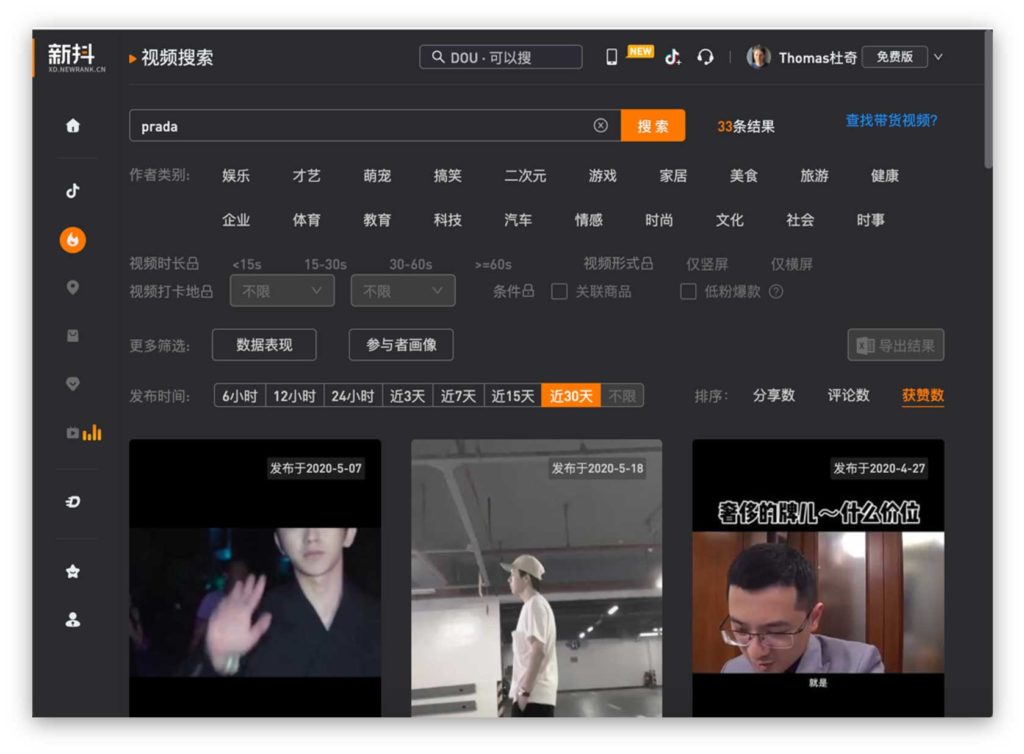
Task: Select the >=60s video length option
Action: tap(493, 264)
